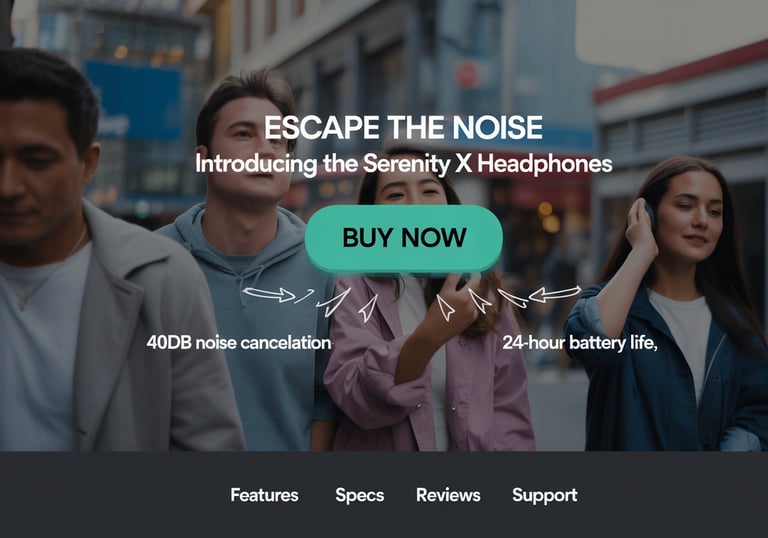Click the long outlined arrow pointing right
768x538 pixels.
pyautogui.click(x=269, y=294)
